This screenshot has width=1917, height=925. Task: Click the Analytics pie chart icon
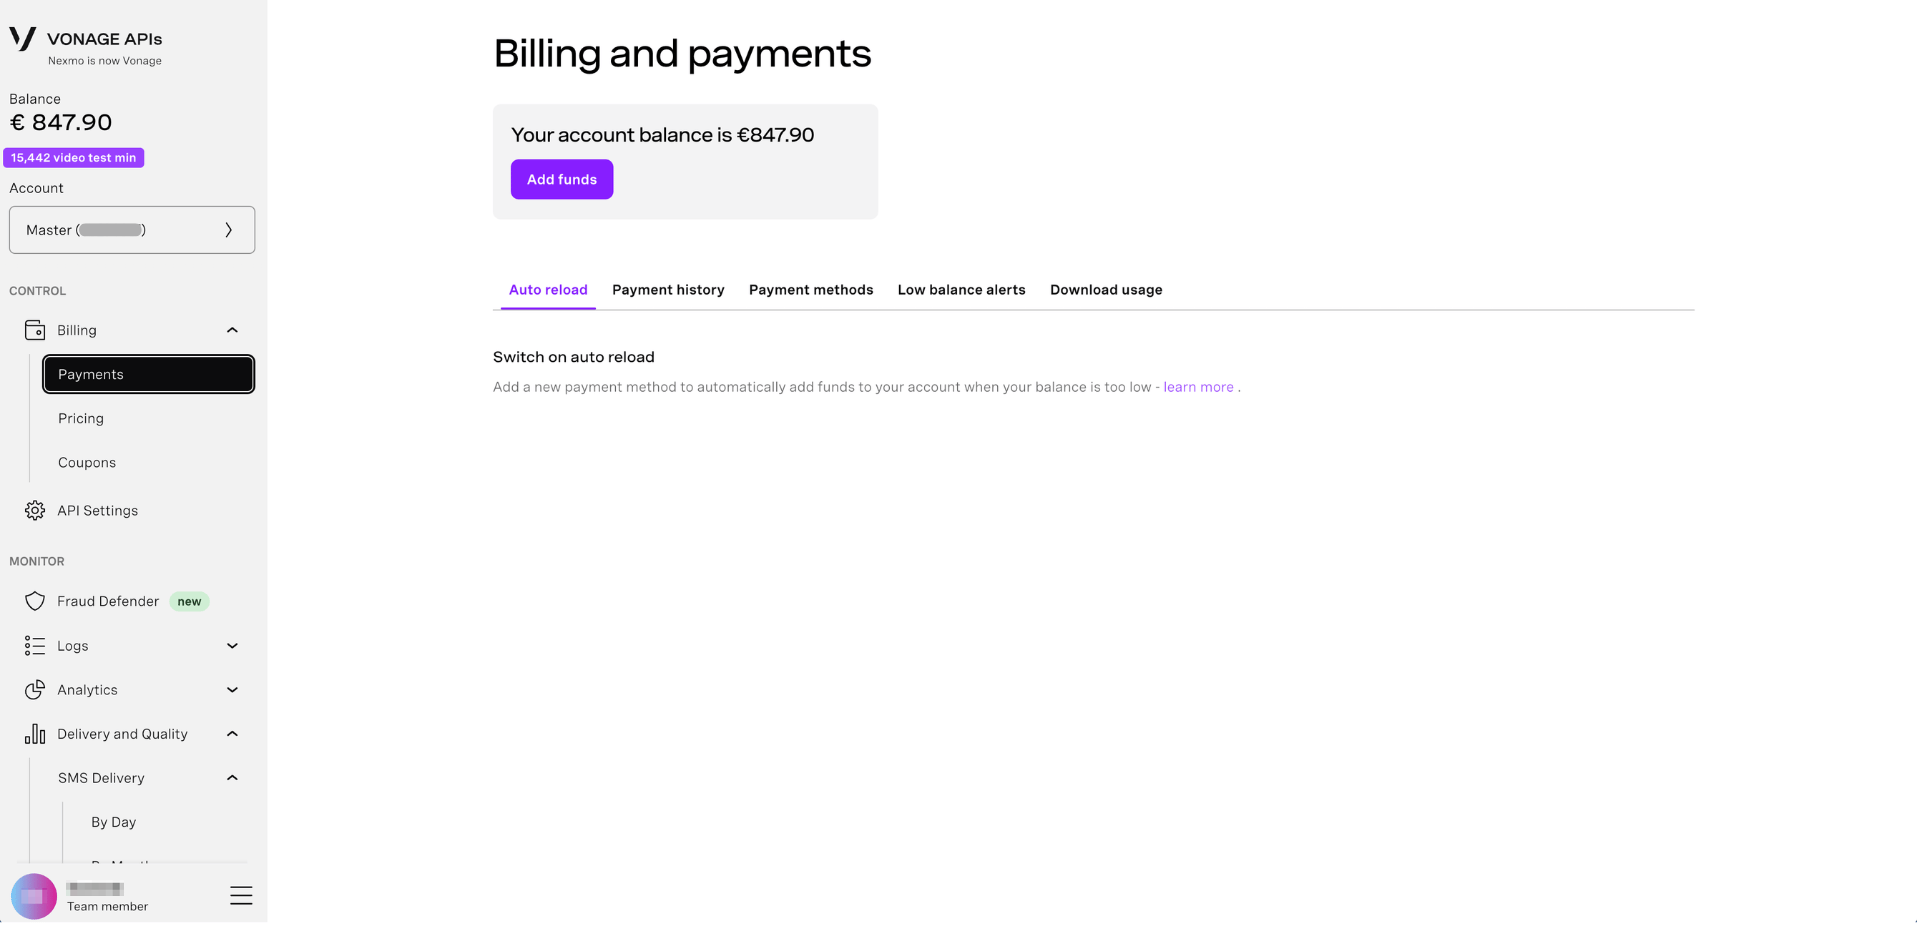[x=35, y=690]
